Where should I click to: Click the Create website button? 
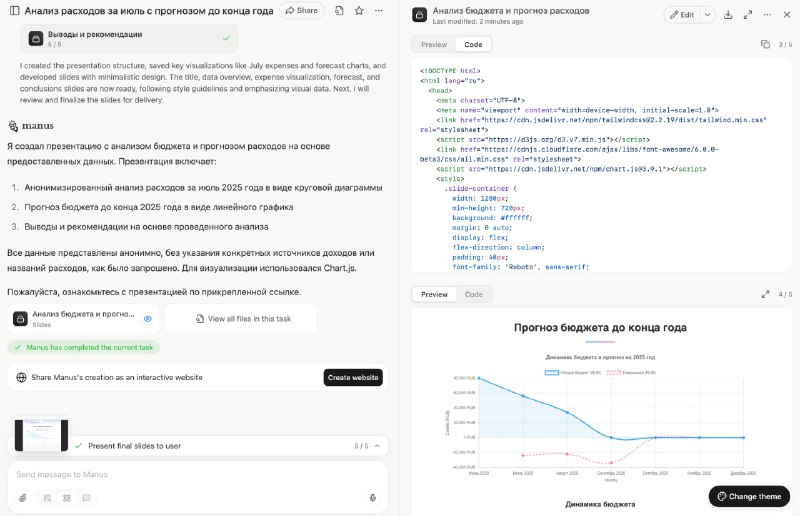[x=352, y=377]
